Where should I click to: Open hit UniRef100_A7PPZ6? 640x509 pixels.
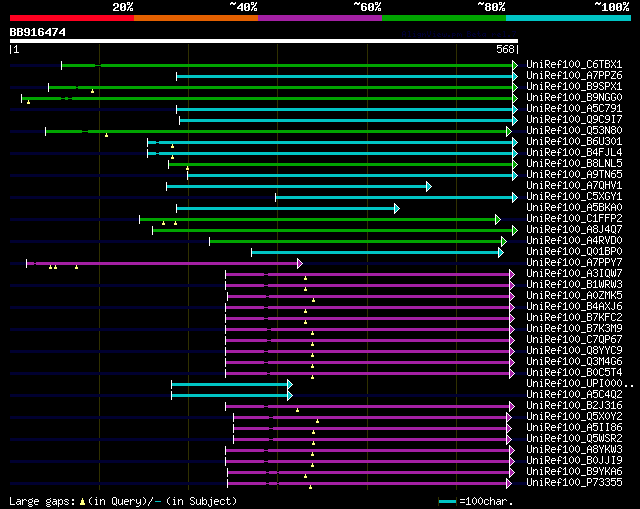(x=574, y=76)
